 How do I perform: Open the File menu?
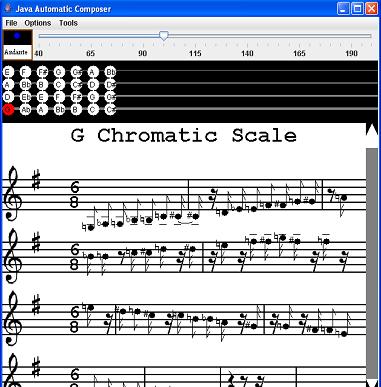point(11,23)
